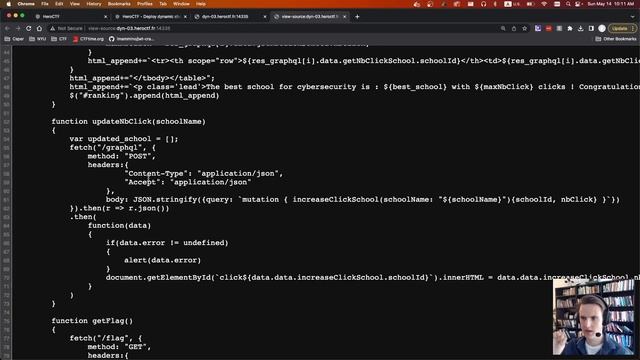Open the Help menu
Viewport: 640px width, 360px height.
(201, 4)
